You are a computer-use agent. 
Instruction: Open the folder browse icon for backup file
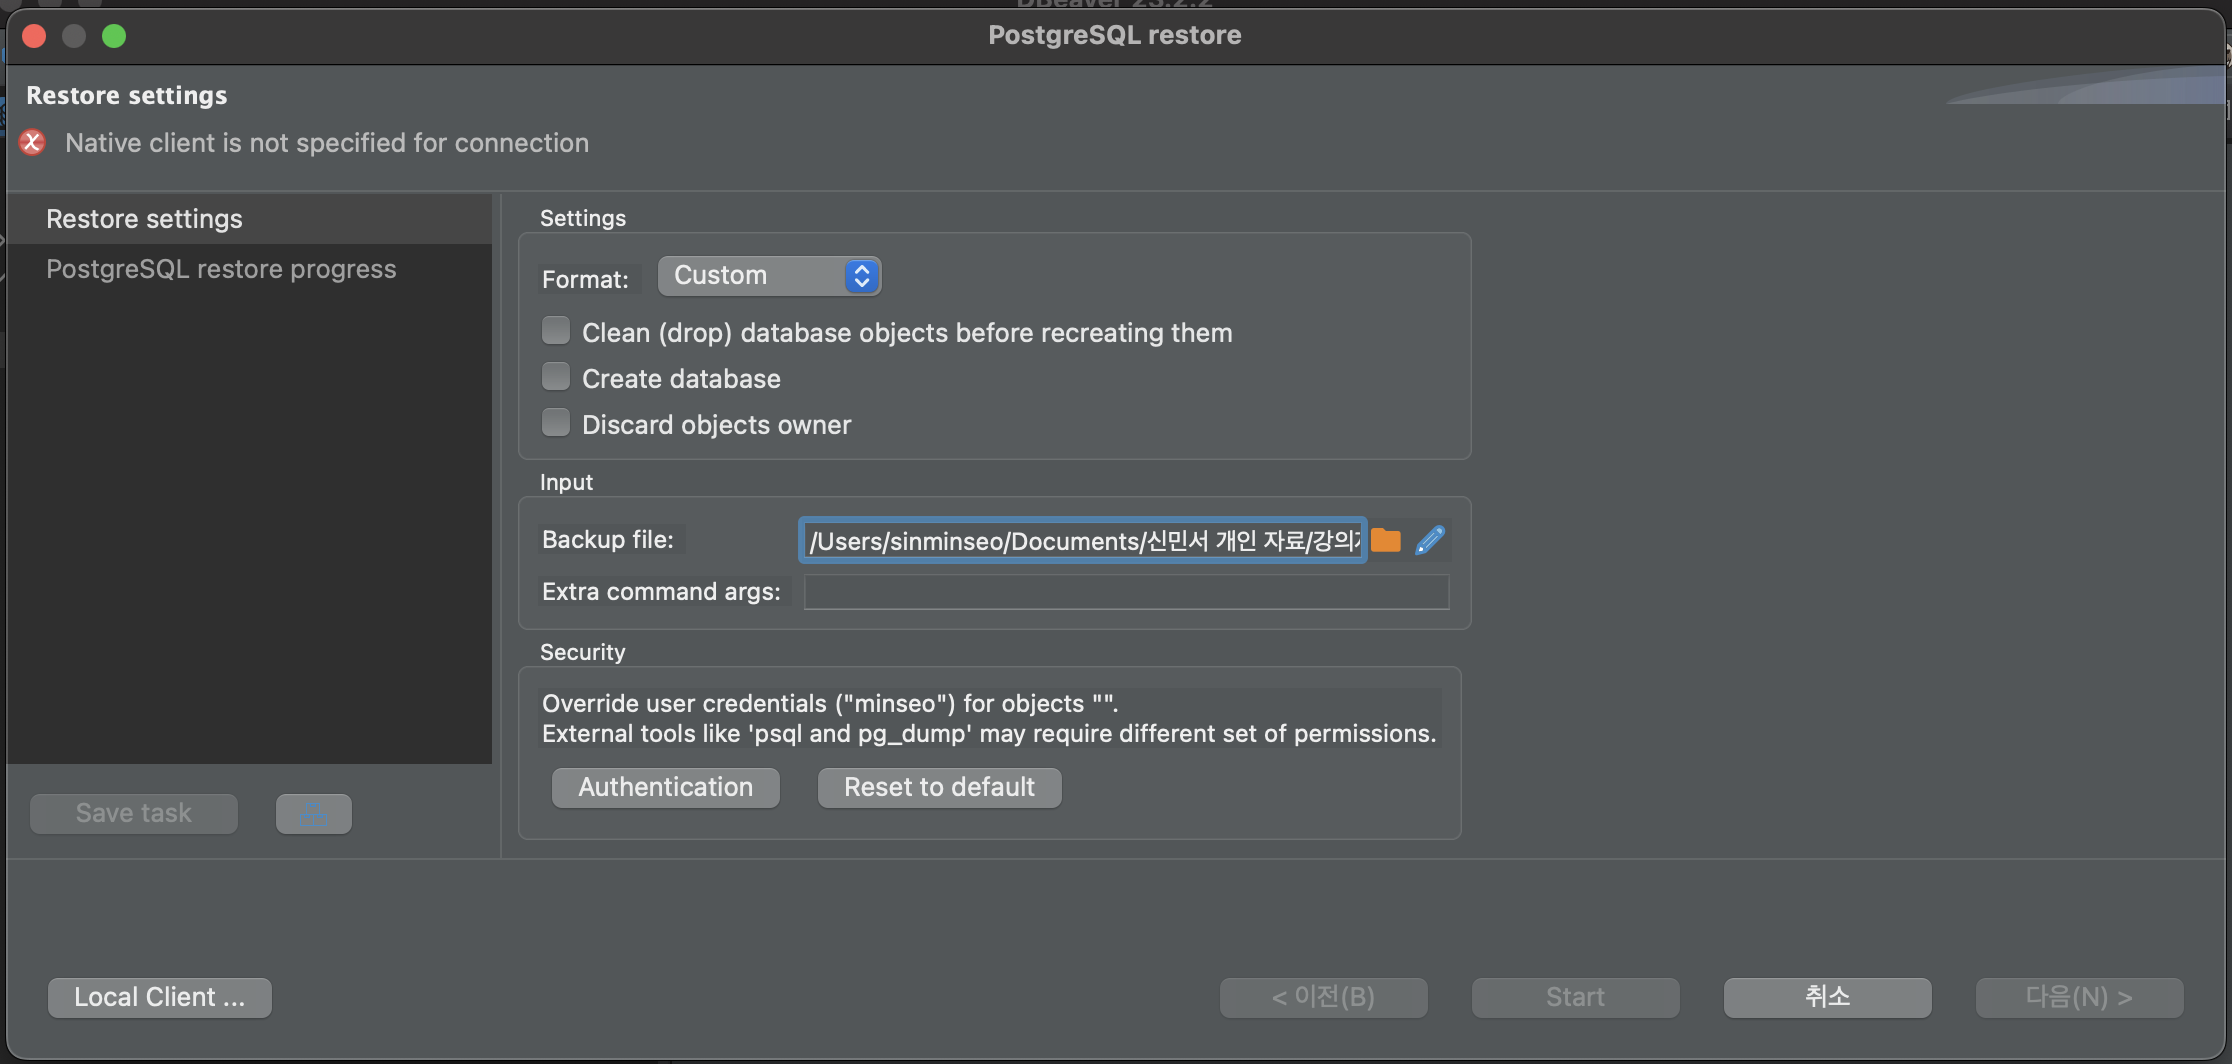(1385, 540)
